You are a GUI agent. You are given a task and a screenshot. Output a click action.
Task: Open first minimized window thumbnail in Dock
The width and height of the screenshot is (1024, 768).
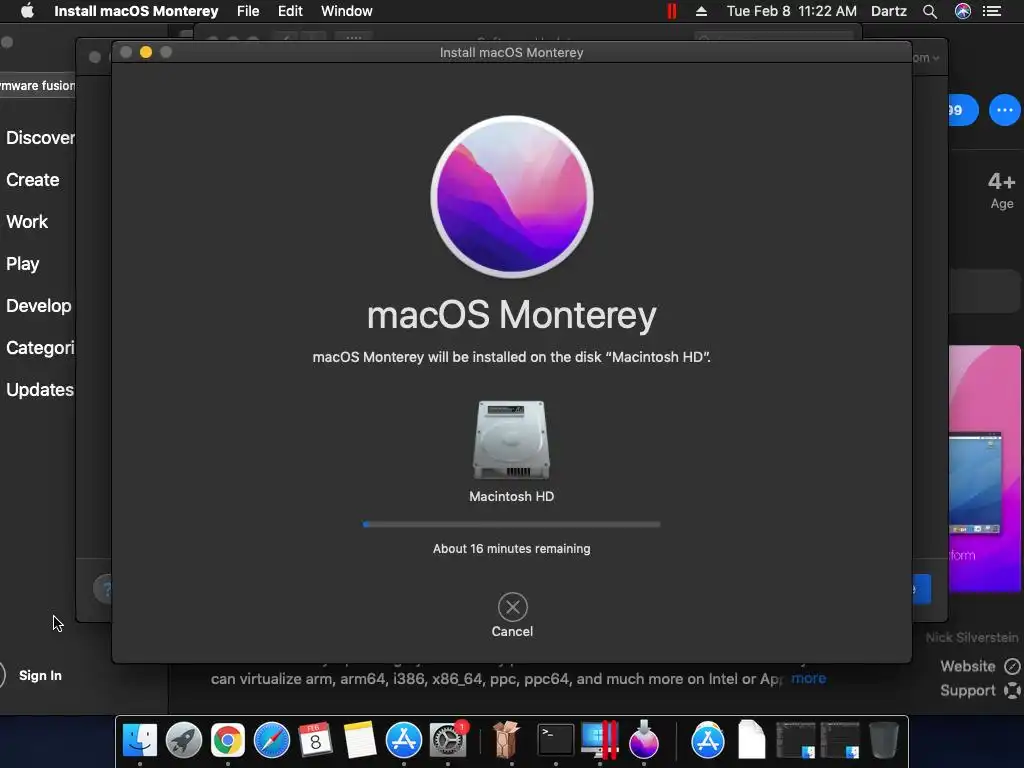coord(795,740)
